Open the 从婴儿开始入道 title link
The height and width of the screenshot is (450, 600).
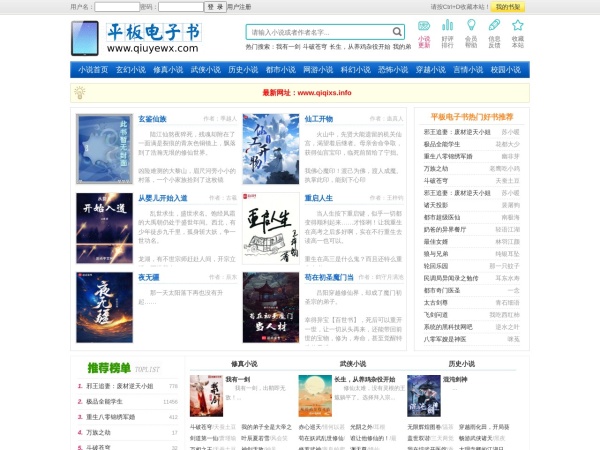coord(163,198)
